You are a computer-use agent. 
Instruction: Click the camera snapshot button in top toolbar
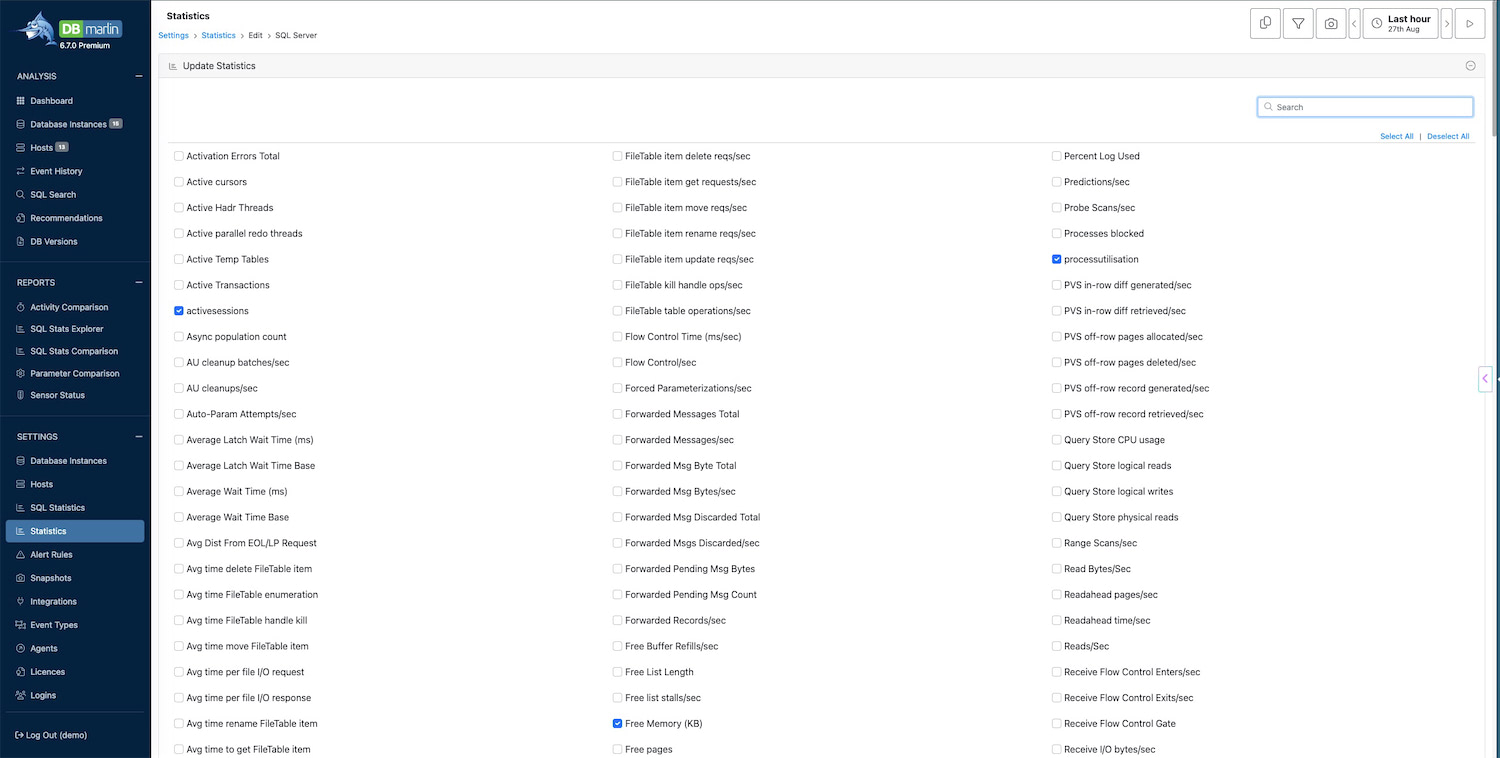coord(1331,23)
